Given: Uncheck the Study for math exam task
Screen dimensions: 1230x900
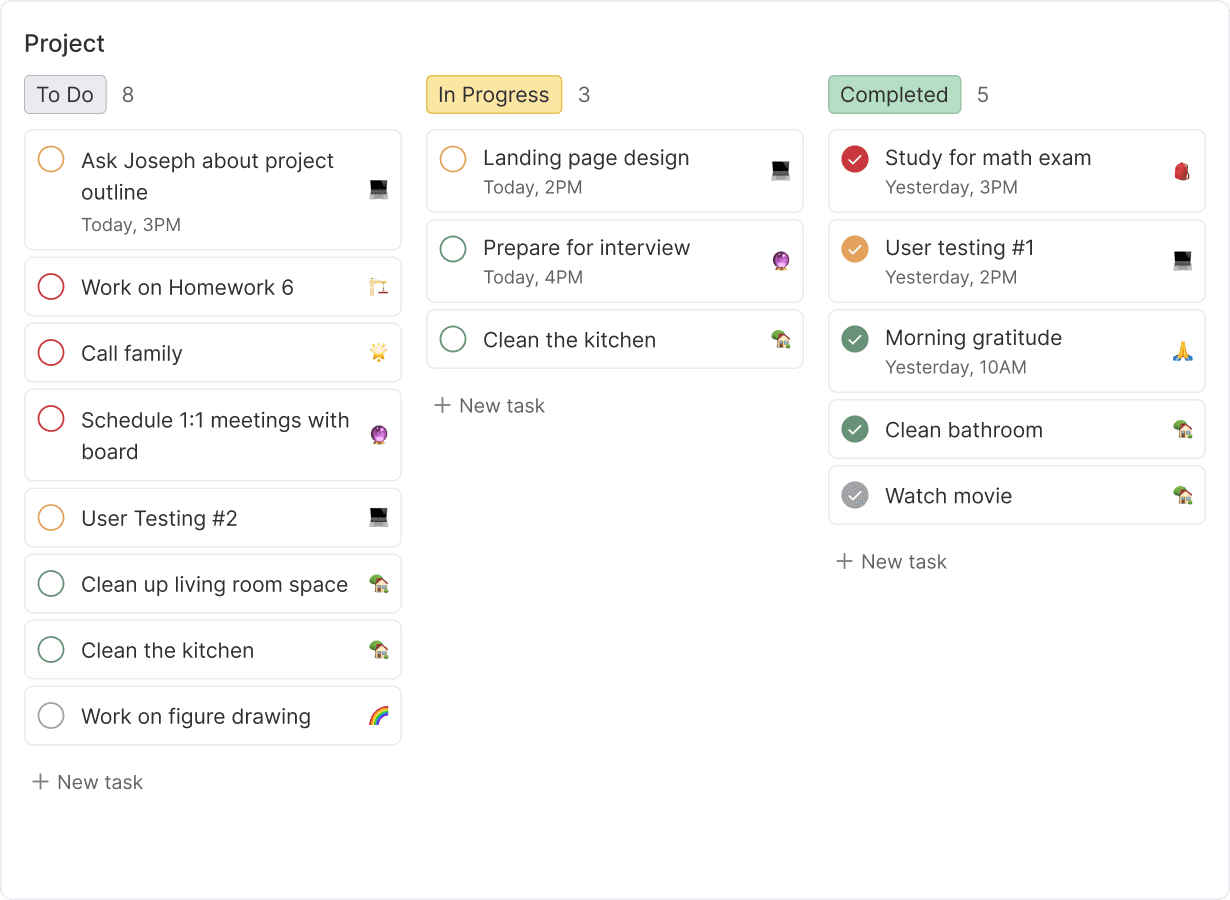Looking at the screenshot, I should click(855, 158).
